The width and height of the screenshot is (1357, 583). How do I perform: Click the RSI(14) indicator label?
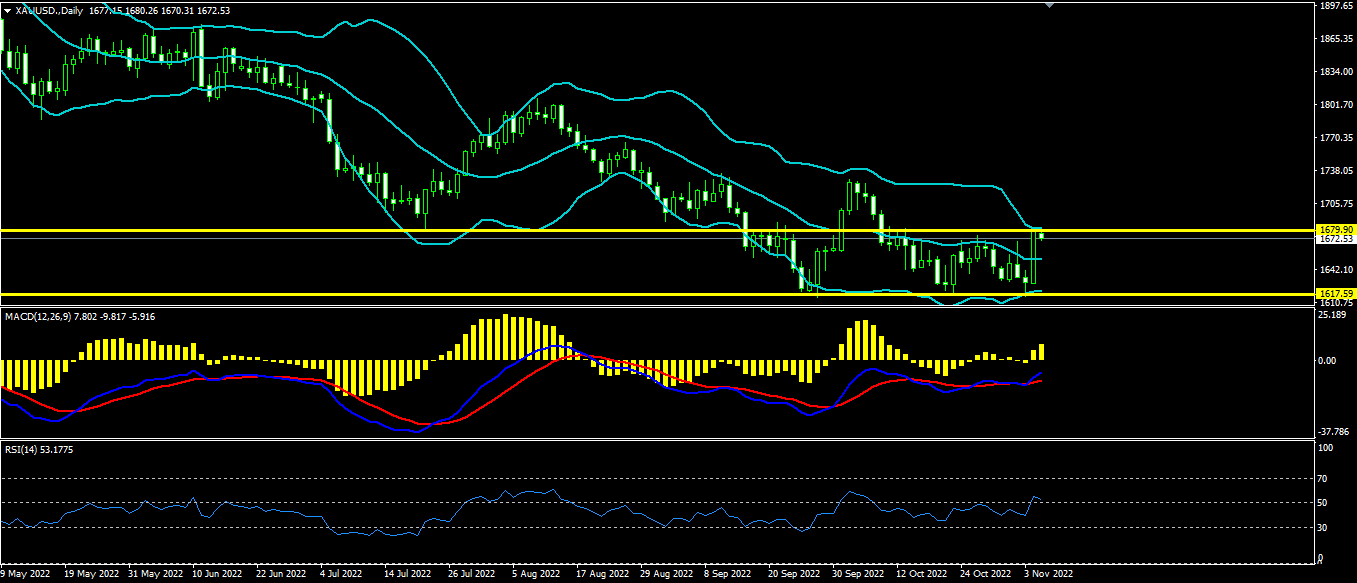pos(22,449)
